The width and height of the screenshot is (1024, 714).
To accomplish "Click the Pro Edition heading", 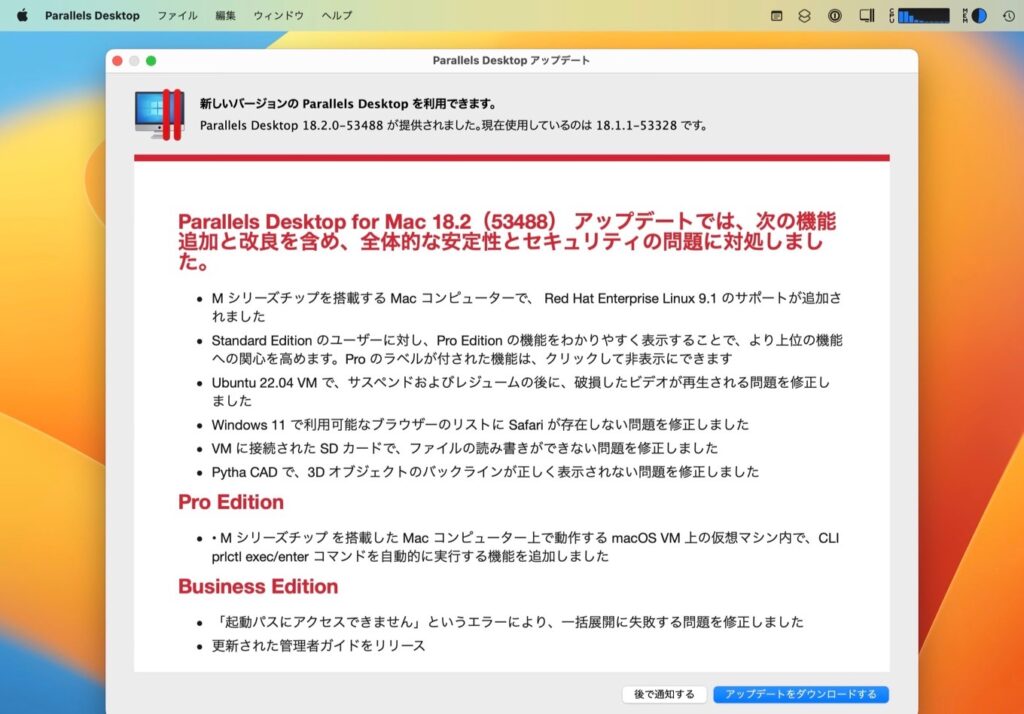I will [x=231, y=502].
